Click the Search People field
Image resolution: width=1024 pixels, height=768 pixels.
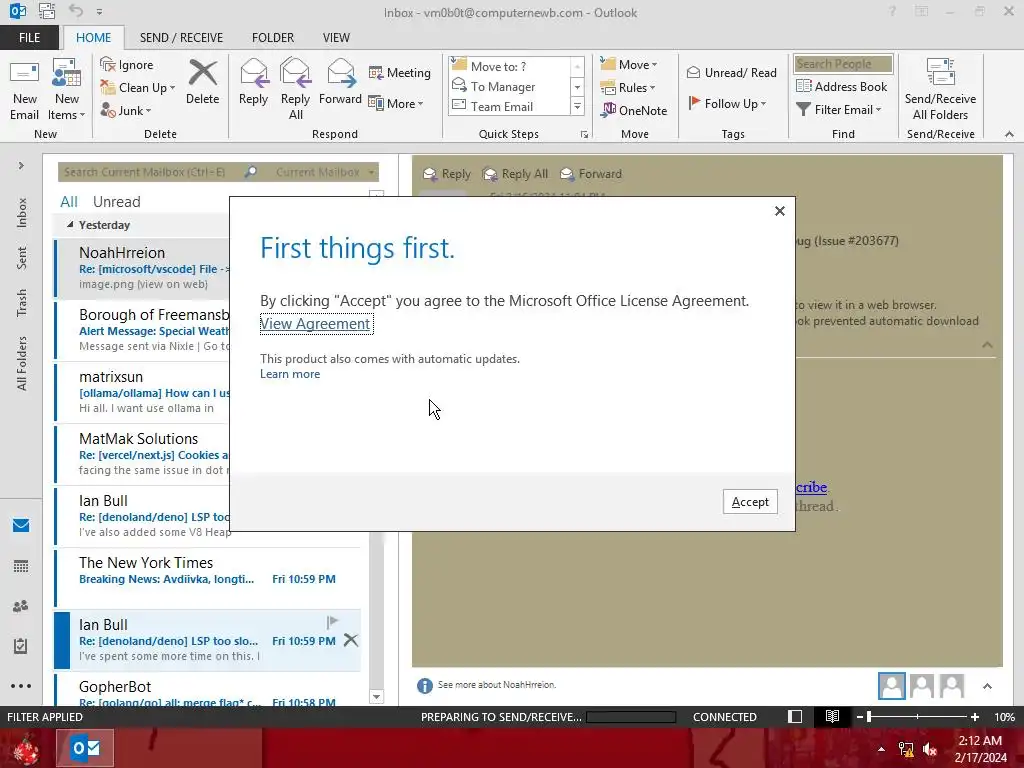coord(843,64)
